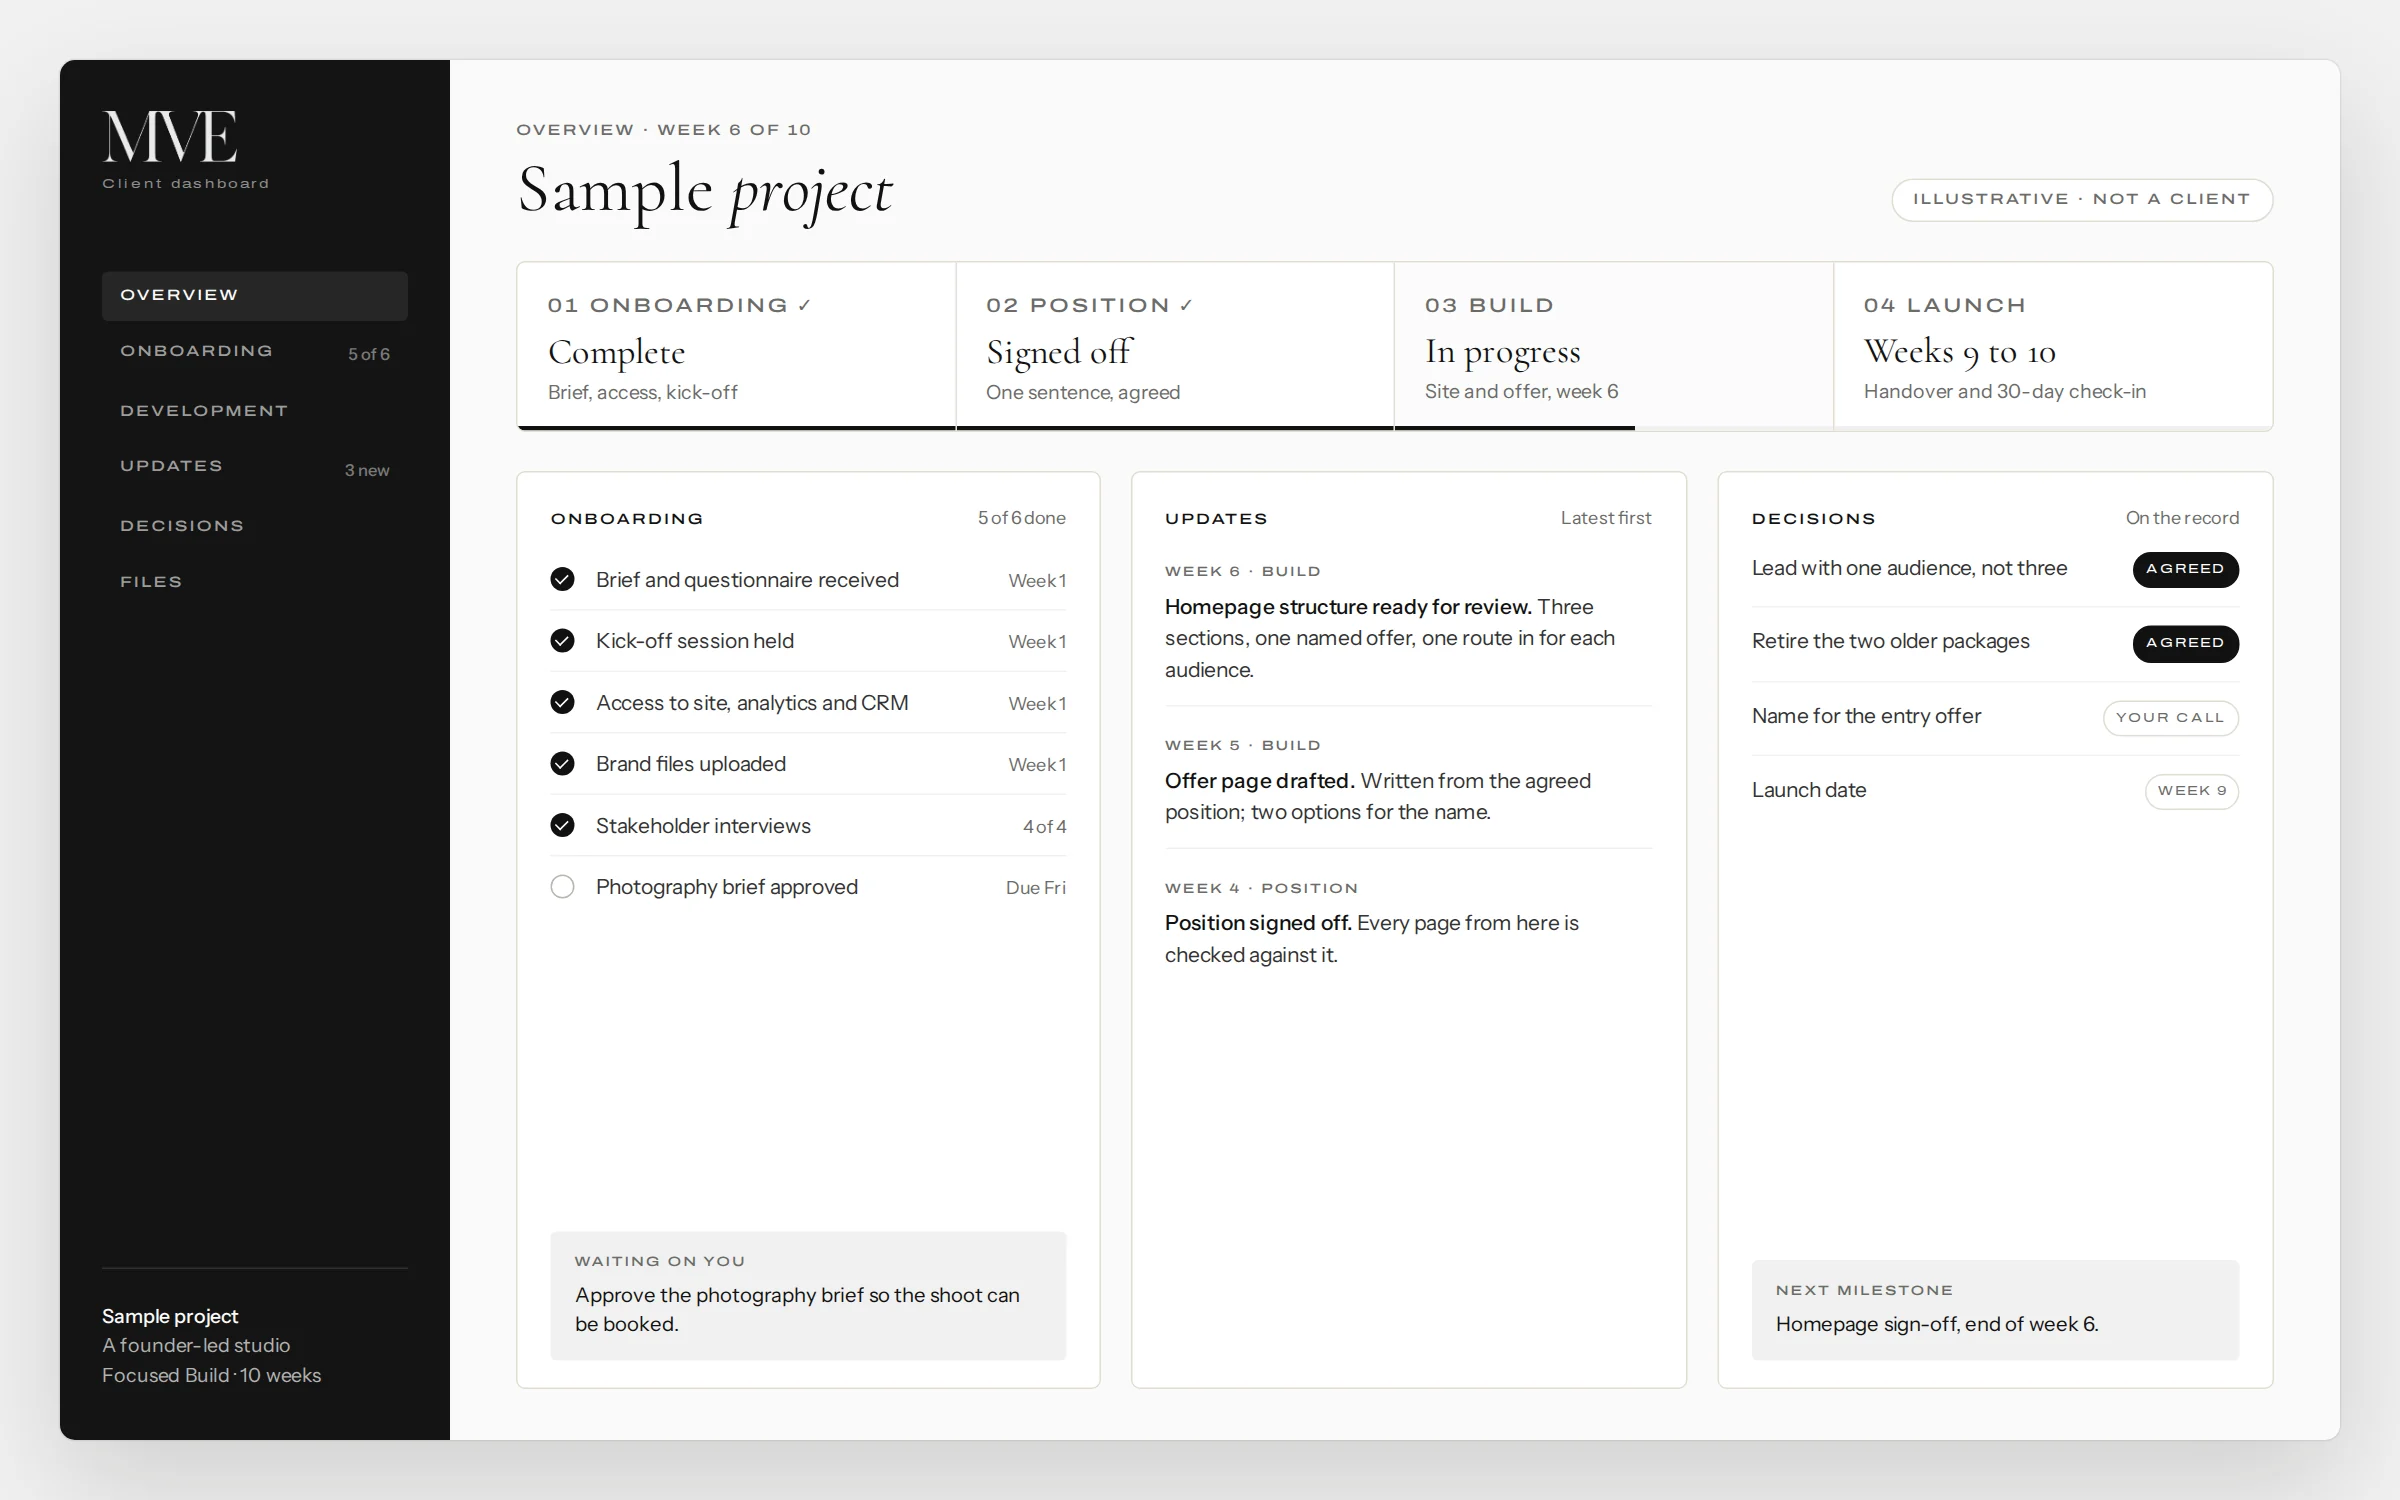The height and width of the screenshot is (1500, 2400).
Task: Click the 03 Build progress bar
Action: tap(1614, 428)
